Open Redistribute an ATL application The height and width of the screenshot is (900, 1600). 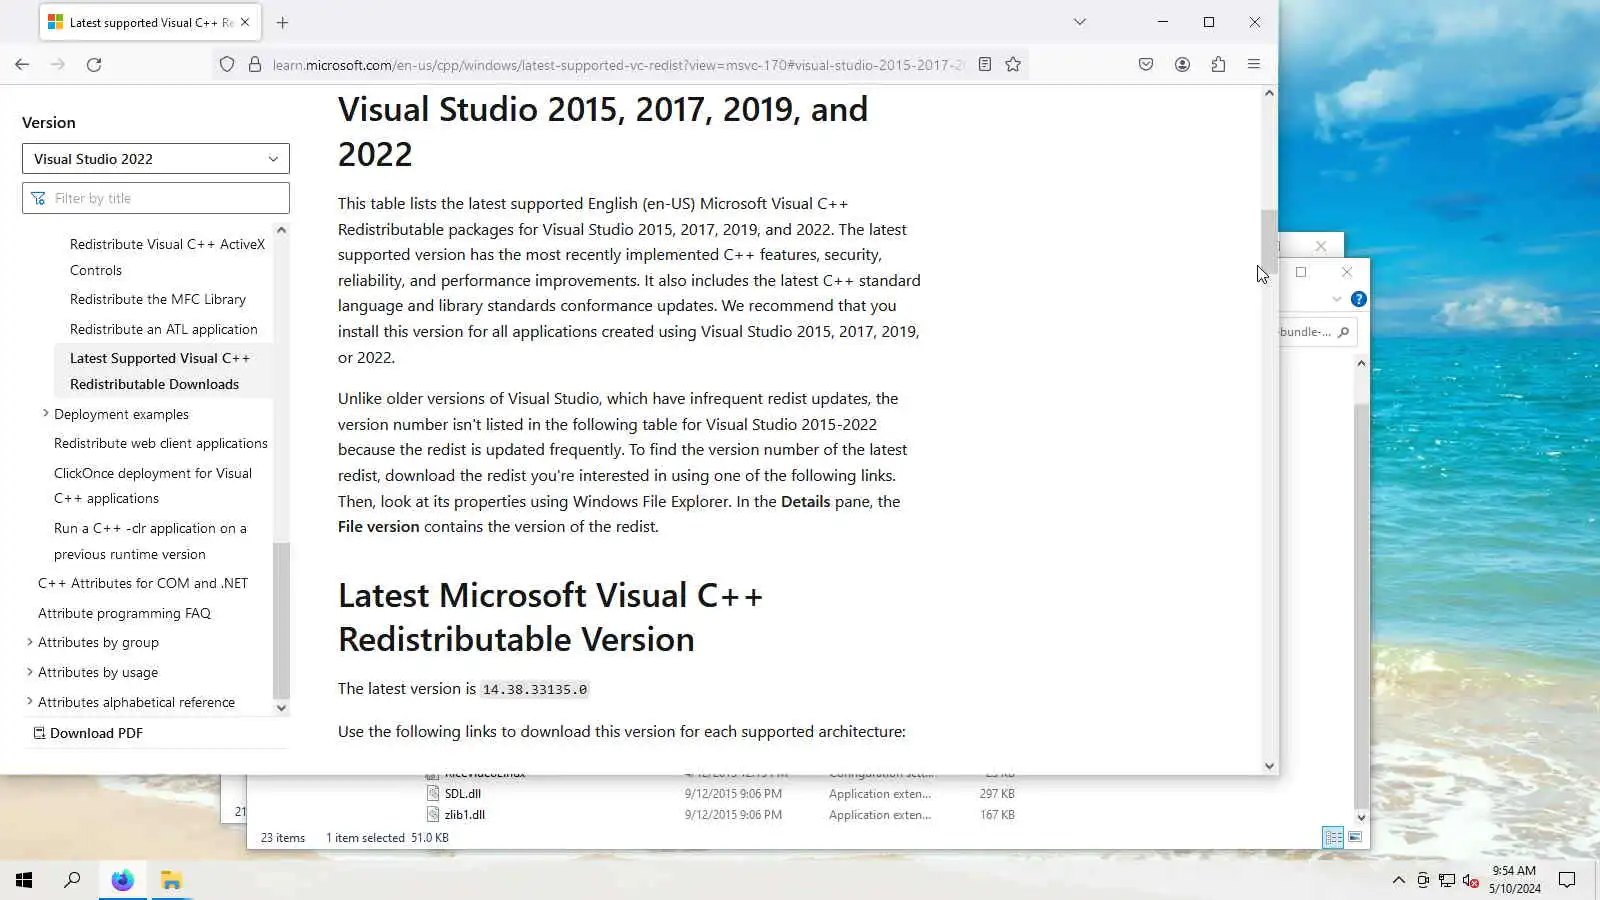point(164,329)
